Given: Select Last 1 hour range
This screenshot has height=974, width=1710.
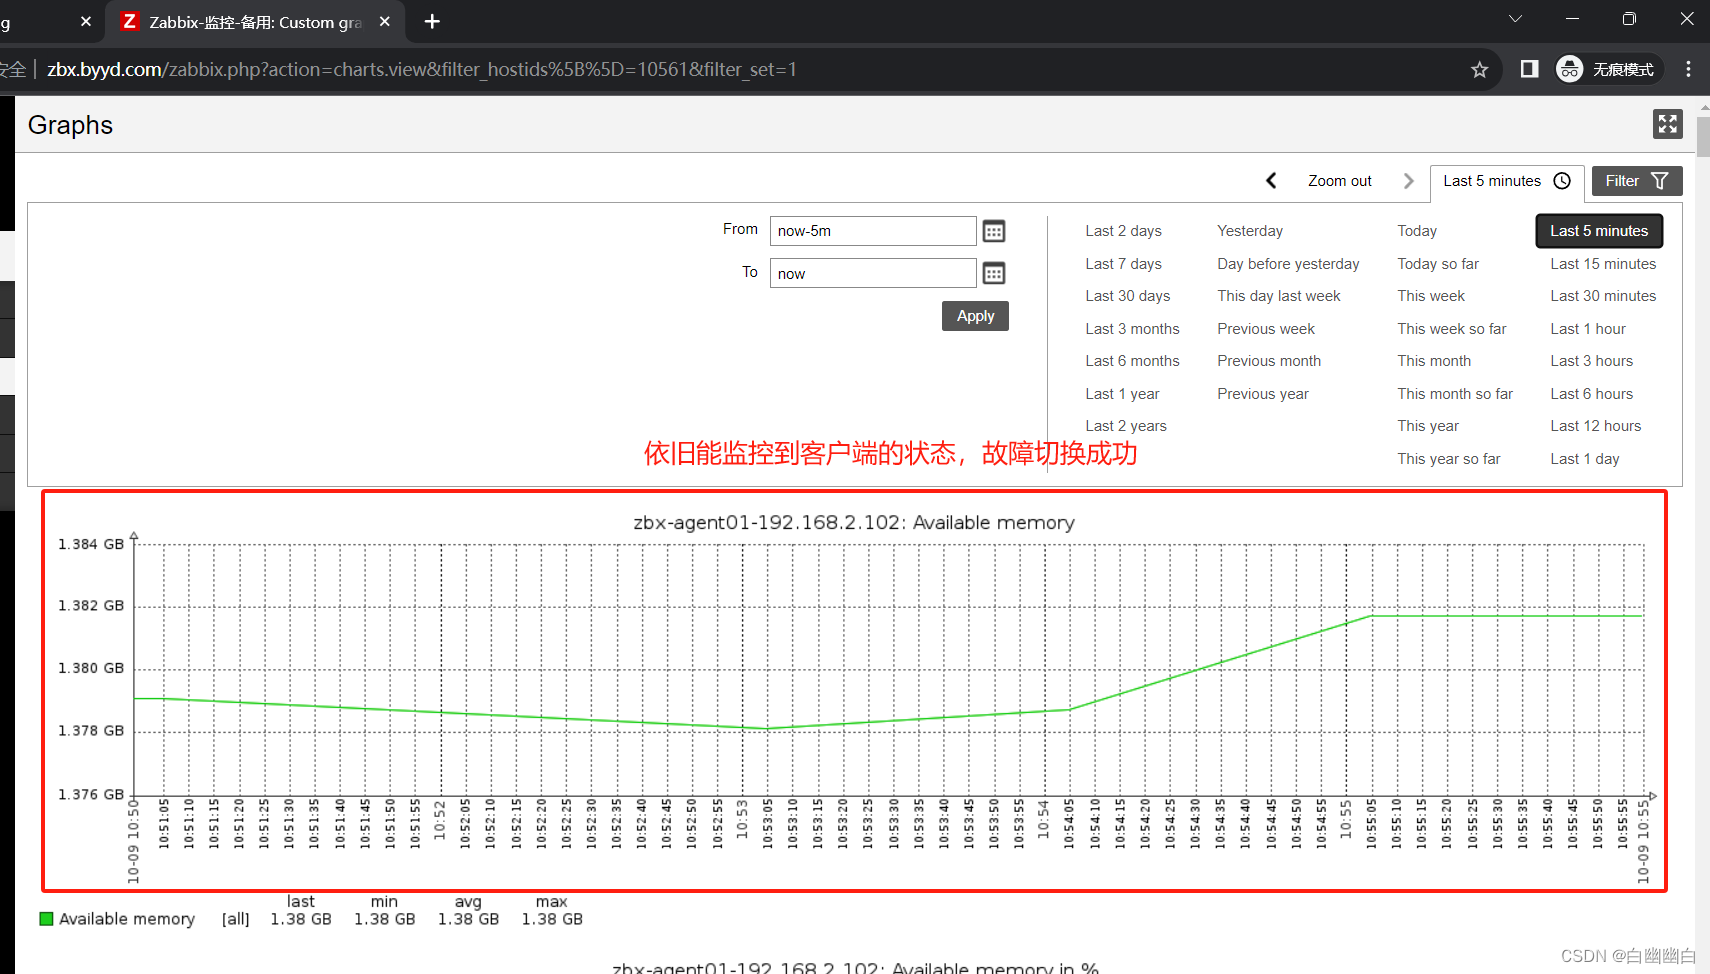Looking at the screenshot, I should pos(1588,329).
